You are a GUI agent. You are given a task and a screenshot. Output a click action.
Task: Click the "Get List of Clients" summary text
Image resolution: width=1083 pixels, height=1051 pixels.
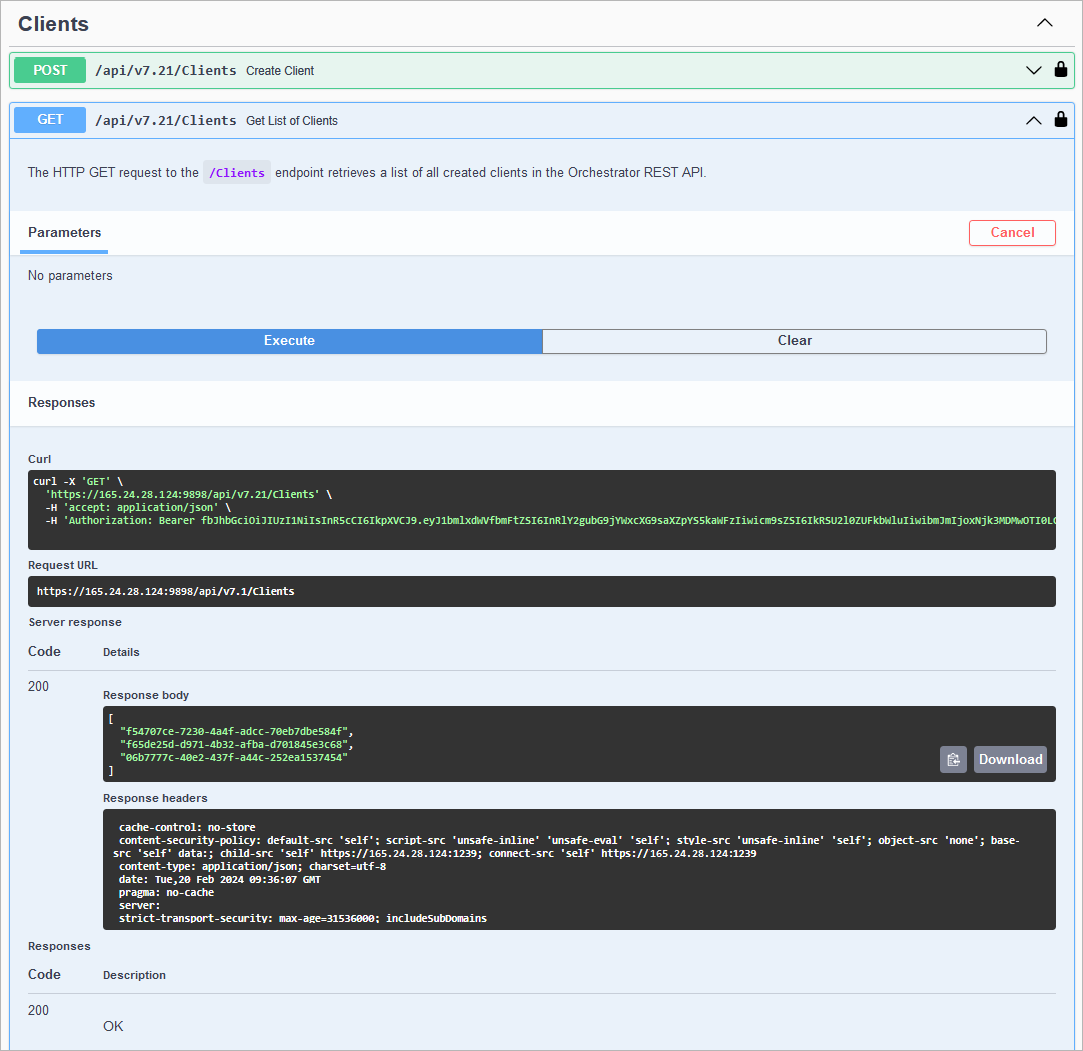[x=292, y=121]
